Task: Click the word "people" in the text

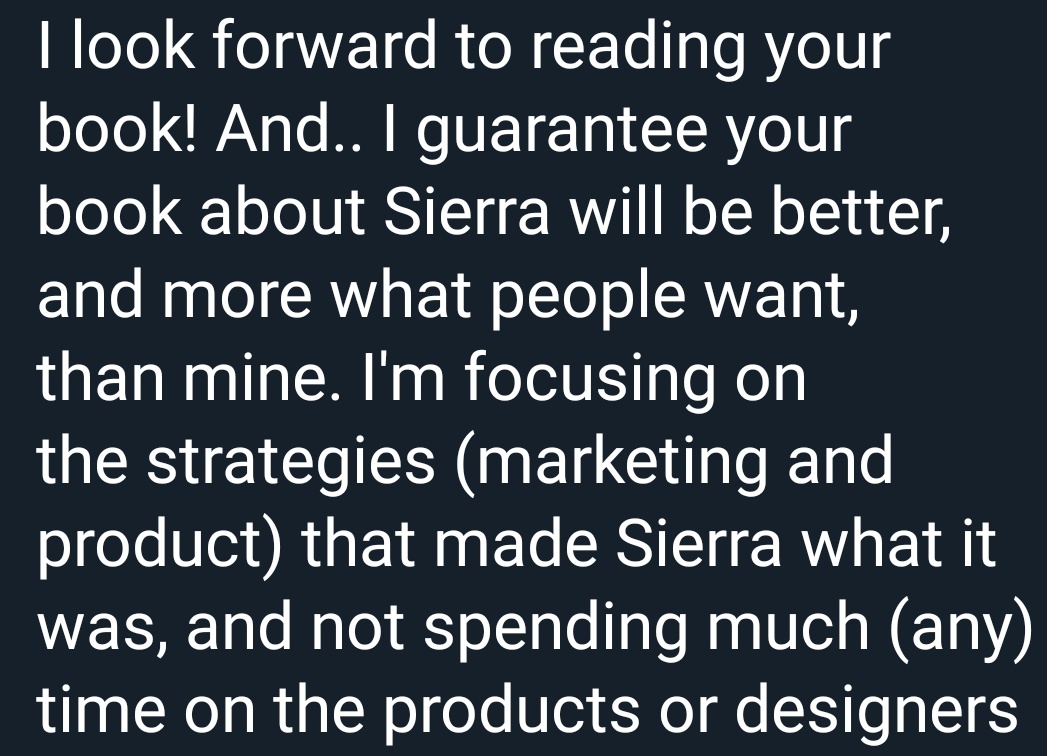Action: [589, 300]
